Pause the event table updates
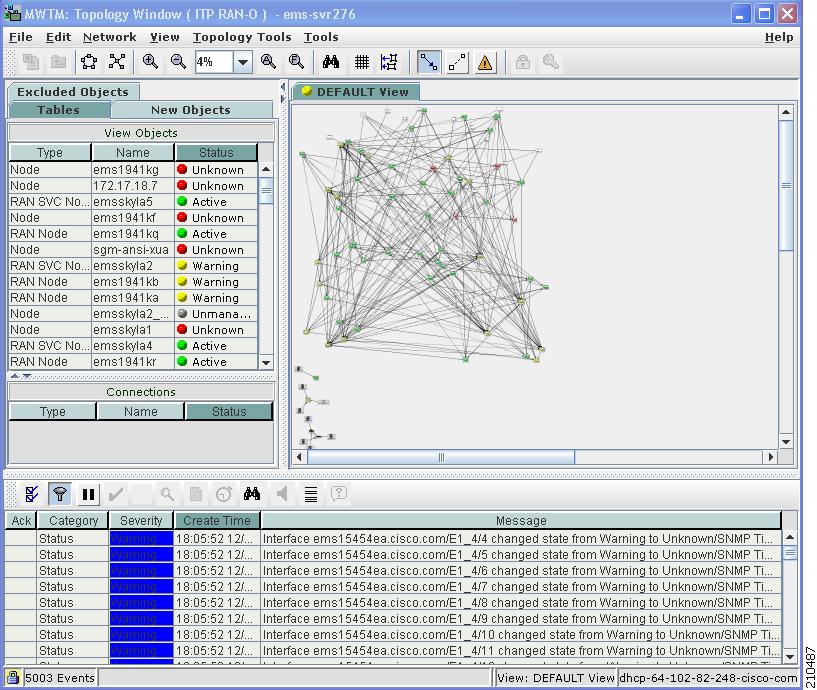The width and height of the screenshot is (817, 690). click(89, 494)
